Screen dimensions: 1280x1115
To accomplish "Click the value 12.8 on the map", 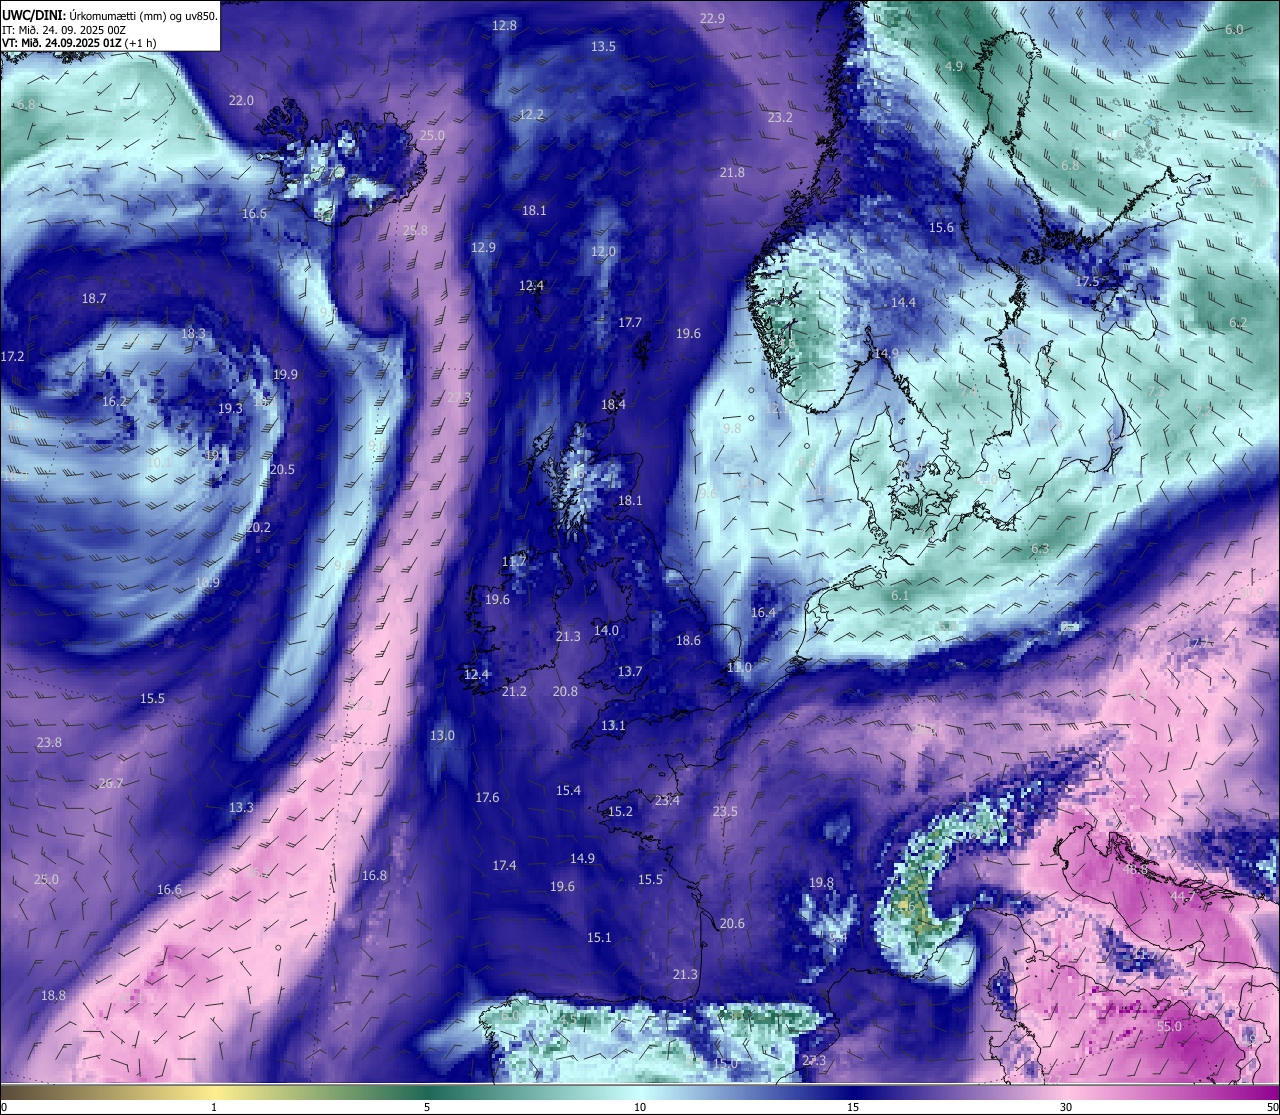I will [x=505, y=25].
